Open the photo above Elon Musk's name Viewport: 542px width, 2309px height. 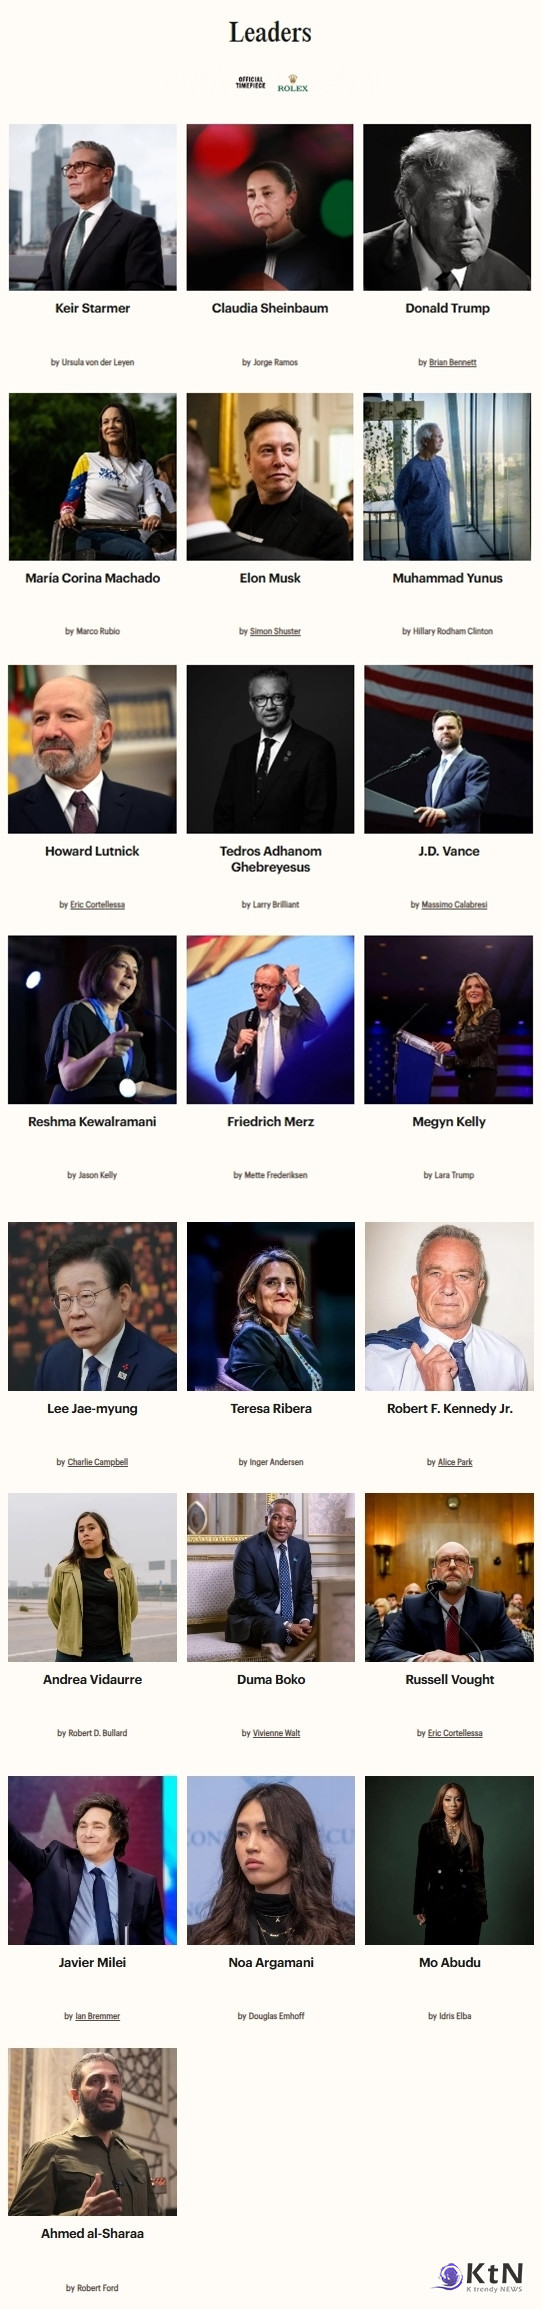point(270,477)
